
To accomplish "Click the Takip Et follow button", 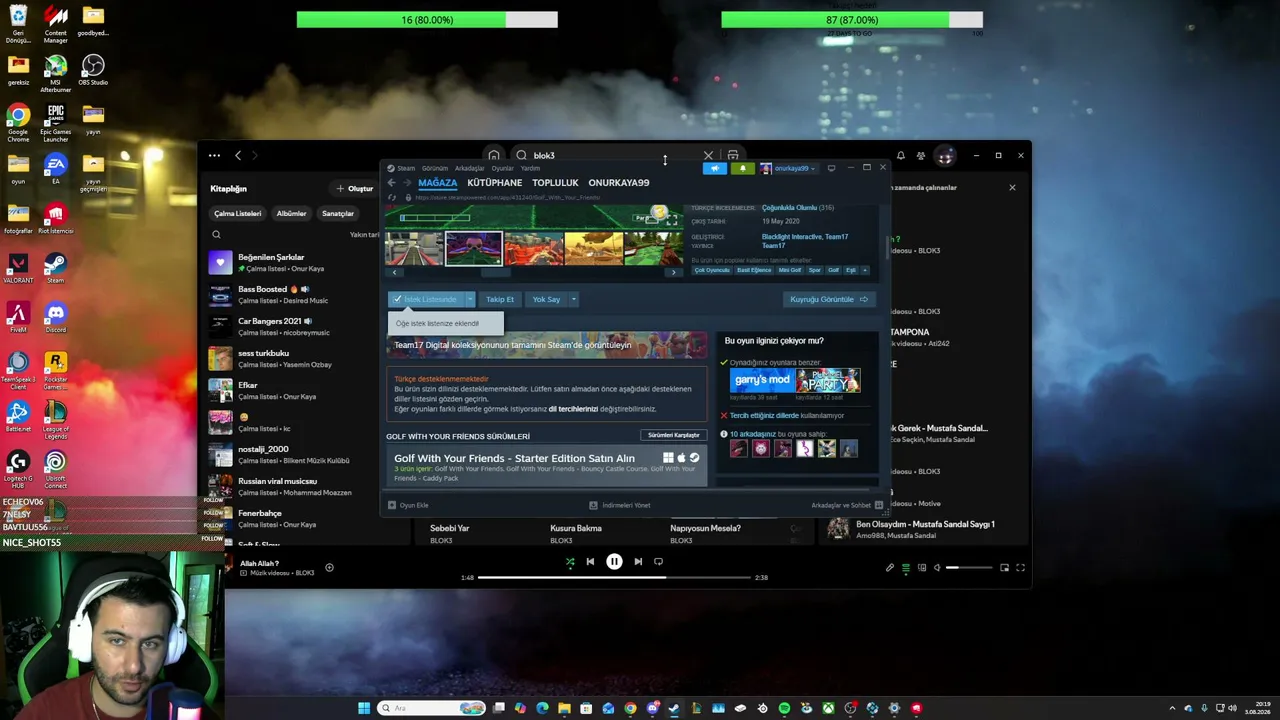I will click(500, 299).
